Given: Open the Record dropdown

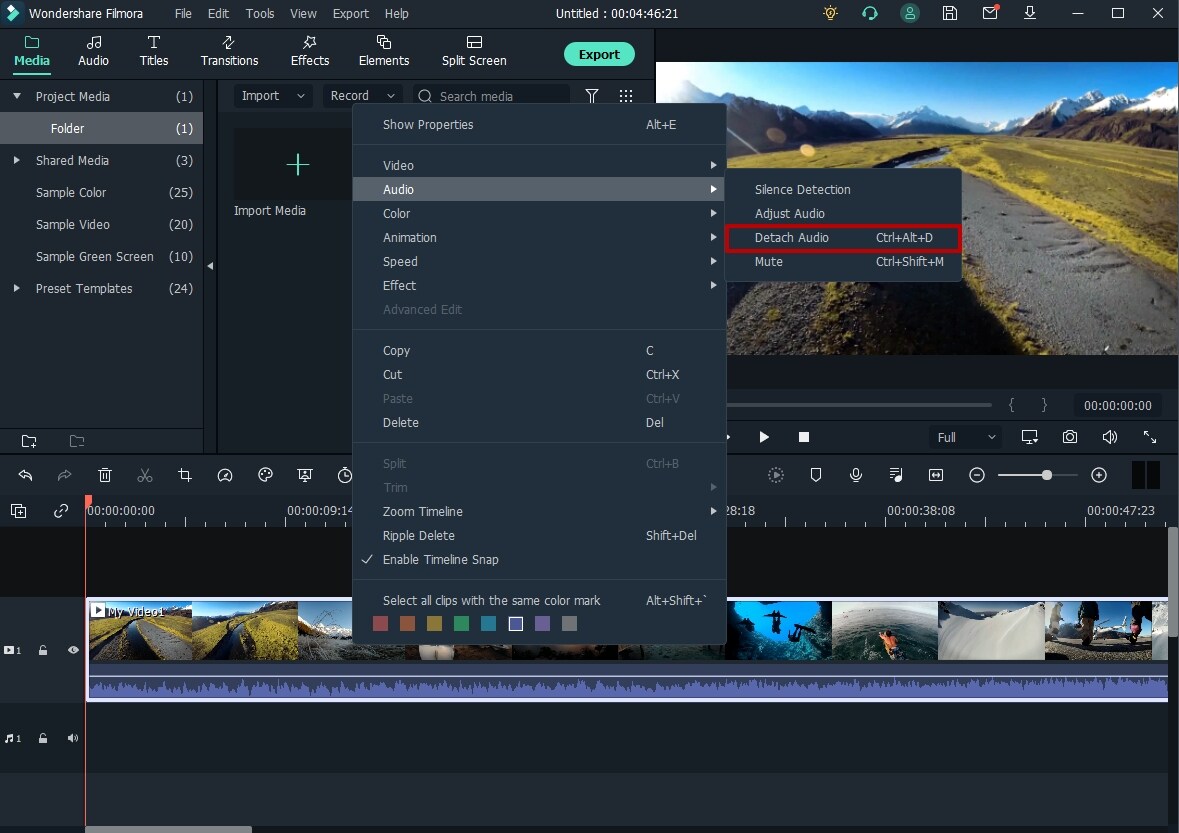Looking at the screenshot, I should coord(362,95).
